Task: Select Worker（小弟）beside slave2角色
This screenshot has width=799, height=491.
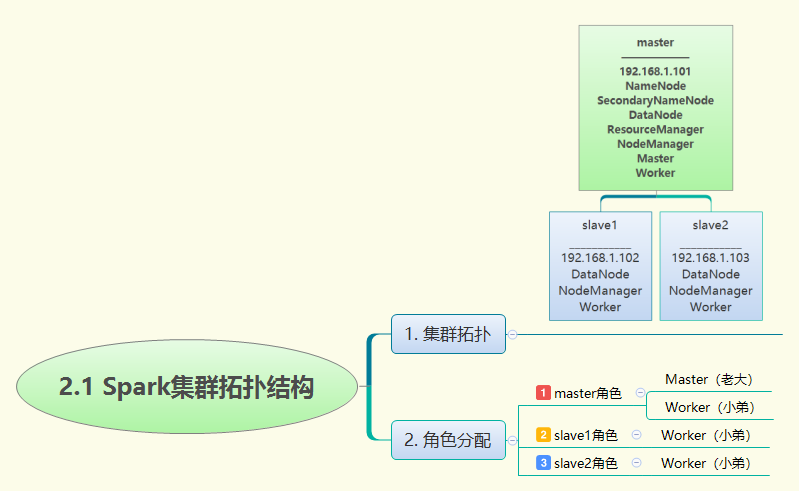Action: click(x=706, y=463)
